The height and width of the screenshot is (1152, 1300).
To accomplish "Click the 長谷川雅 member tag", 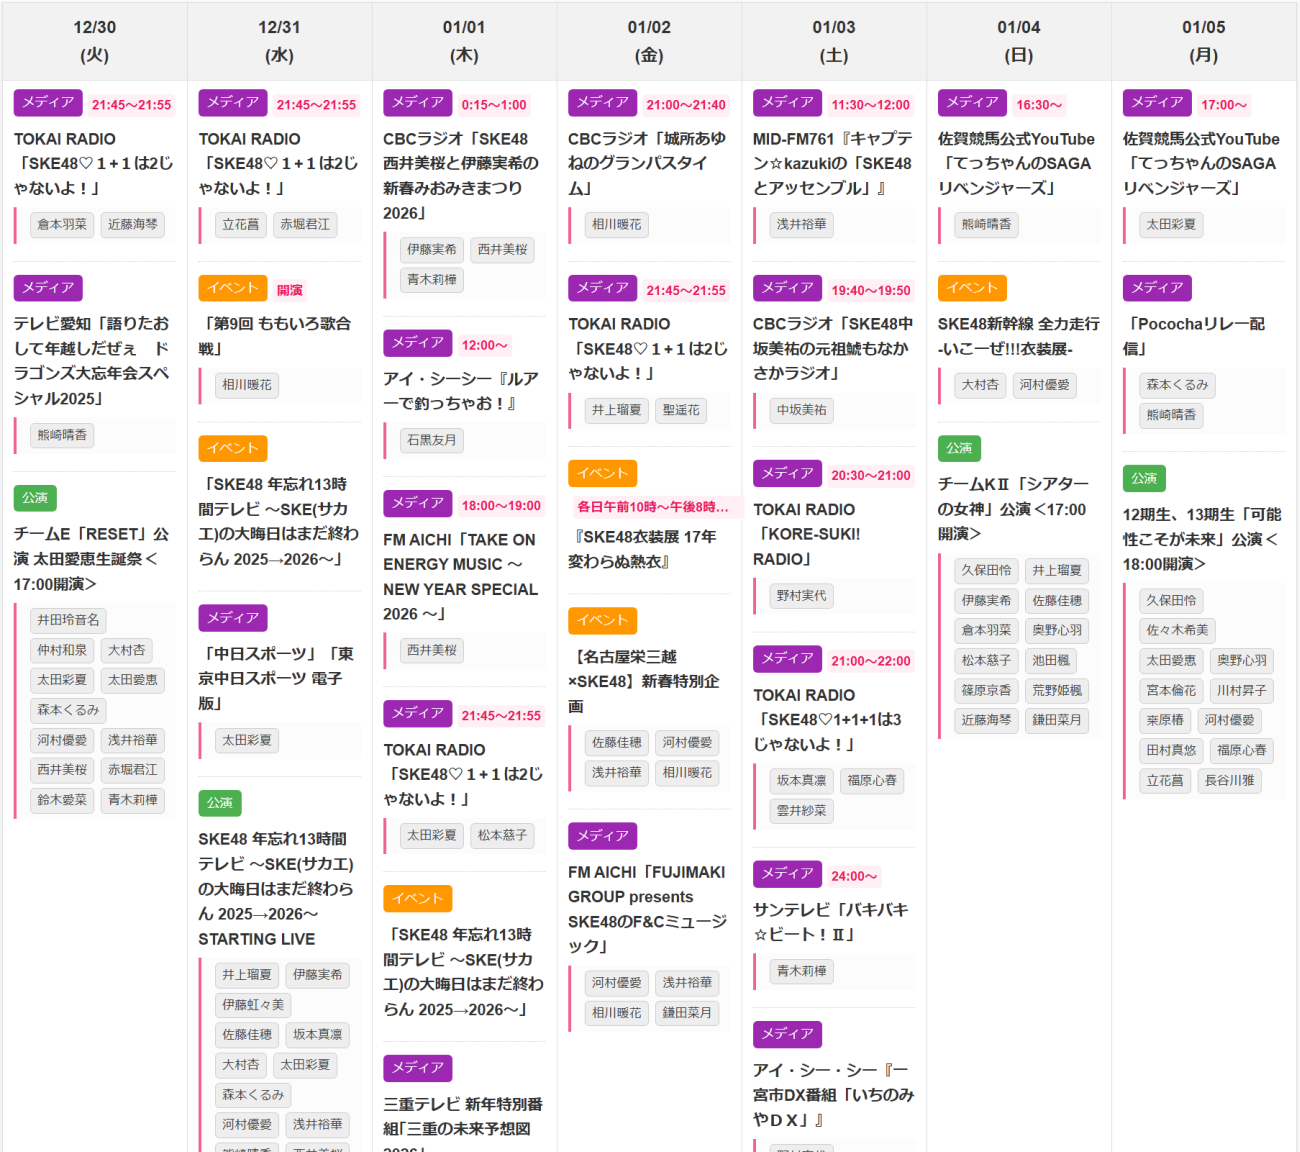I will click(1229, 780).
